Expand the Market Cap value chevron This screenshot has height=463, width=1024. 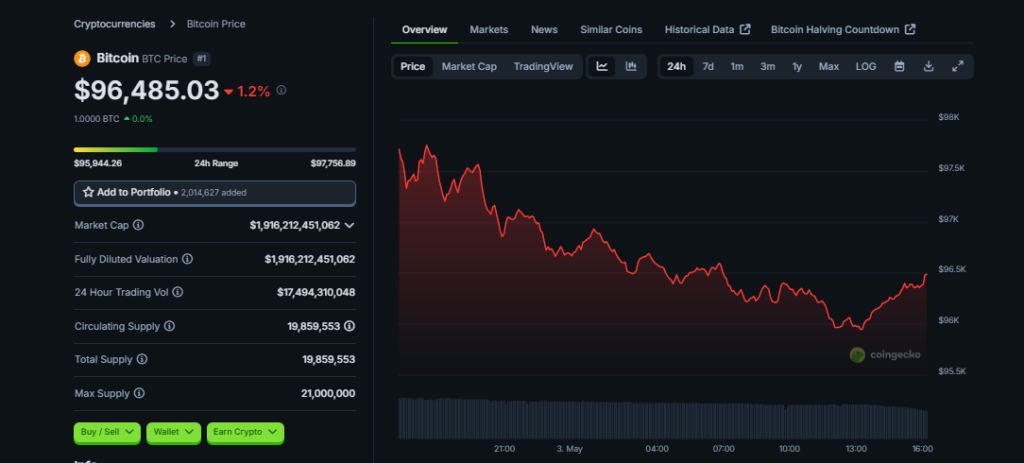coord(349,225)
